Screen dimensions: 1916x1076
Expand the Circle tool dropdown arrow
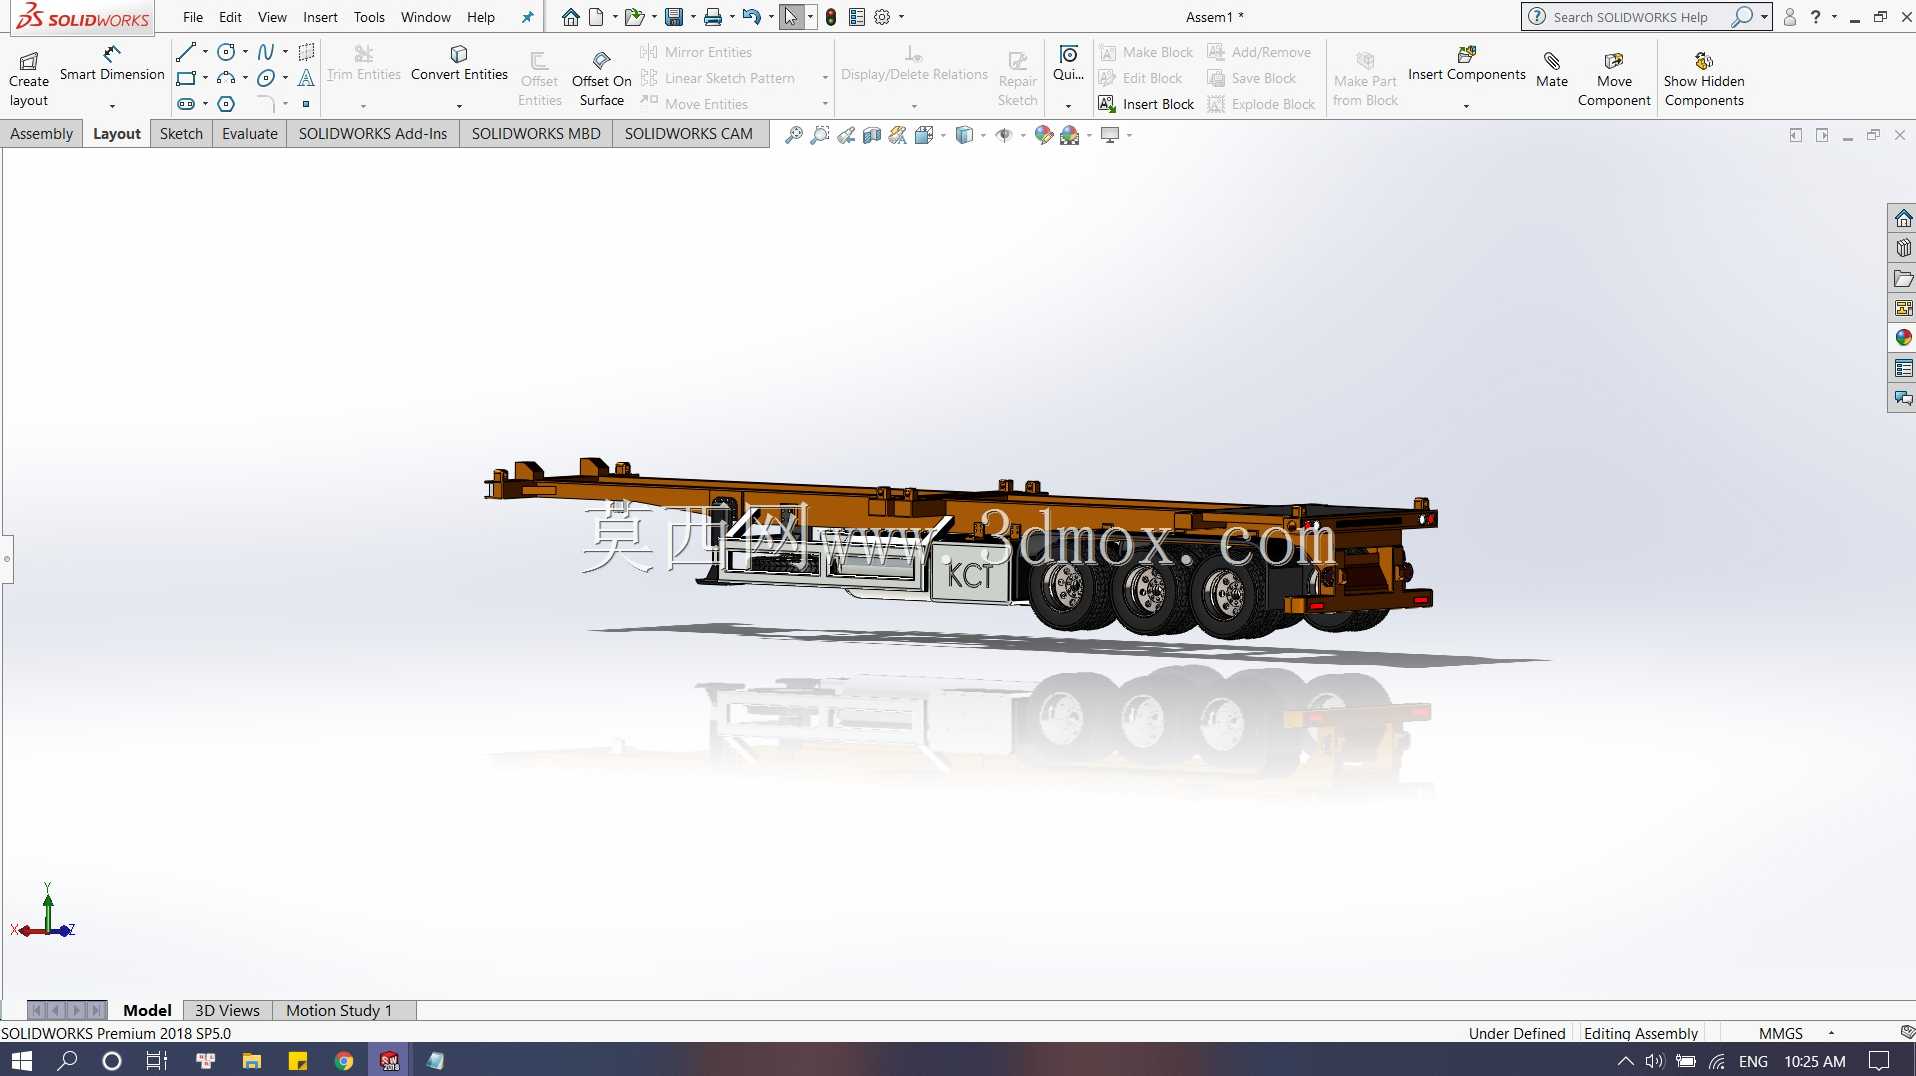click(x=245, y=52)
